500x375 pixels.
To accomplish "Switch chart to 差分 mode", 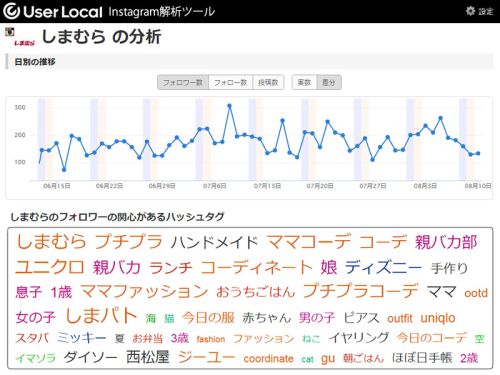I will (329, 82).
